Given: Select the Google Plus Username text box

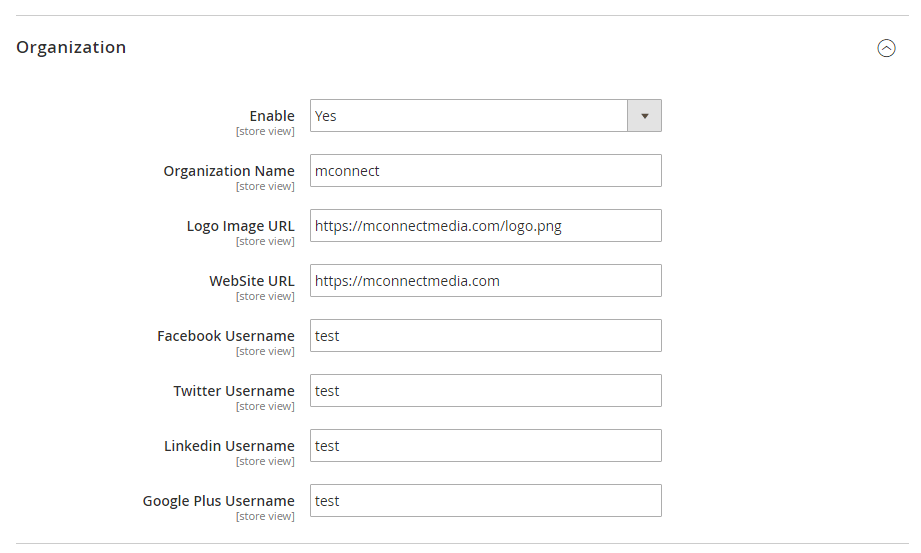Looking at the screenshot, I should tap(485, 501).
